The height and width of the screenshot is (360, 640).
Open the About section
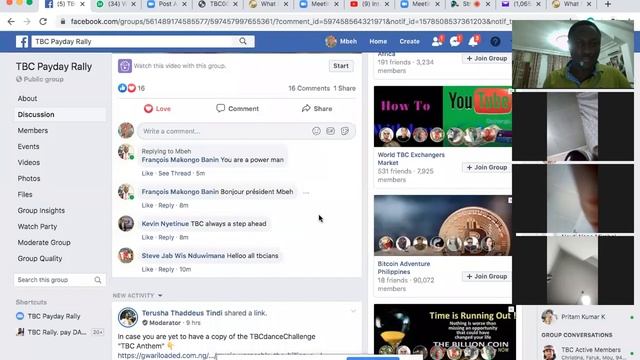[x=27, y=98]
